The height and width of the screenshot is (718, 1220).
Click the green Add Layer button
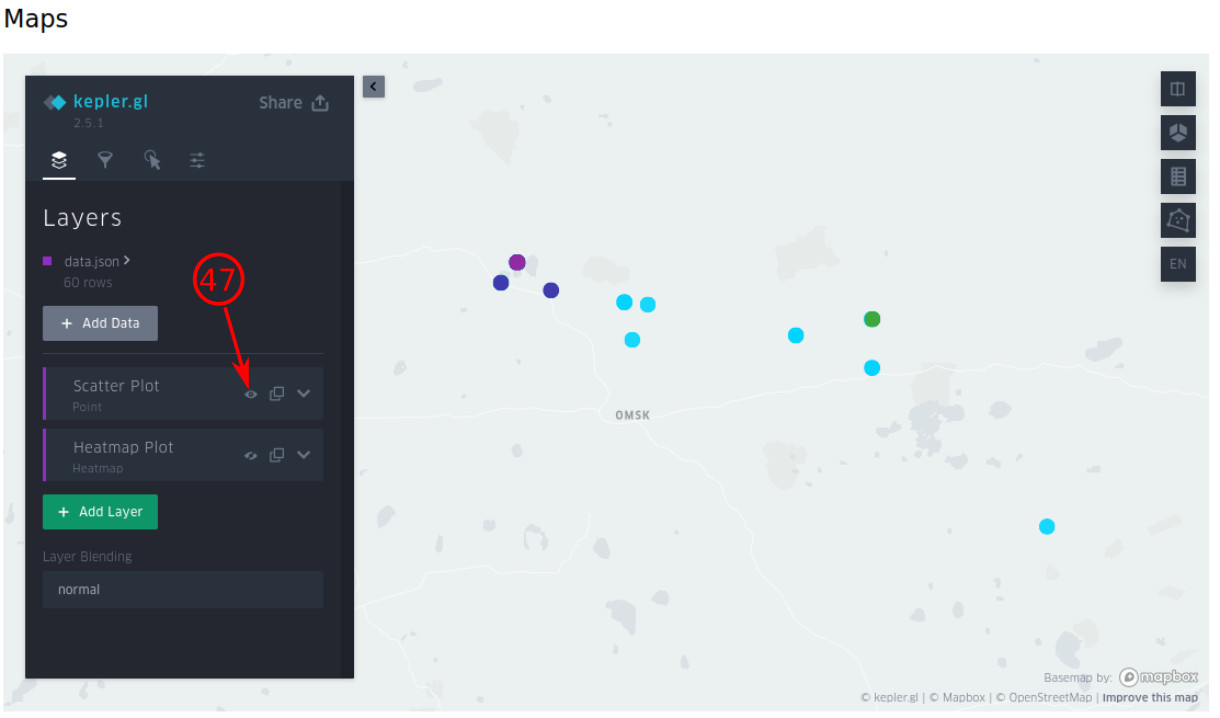[x=100, y=512]
